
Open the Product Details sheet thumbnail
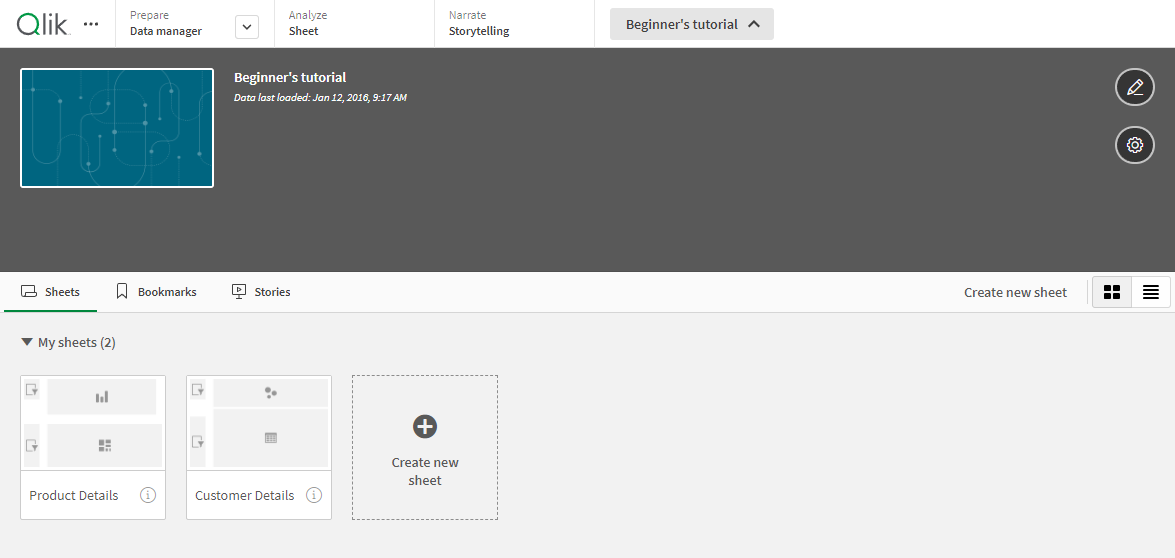93,424
